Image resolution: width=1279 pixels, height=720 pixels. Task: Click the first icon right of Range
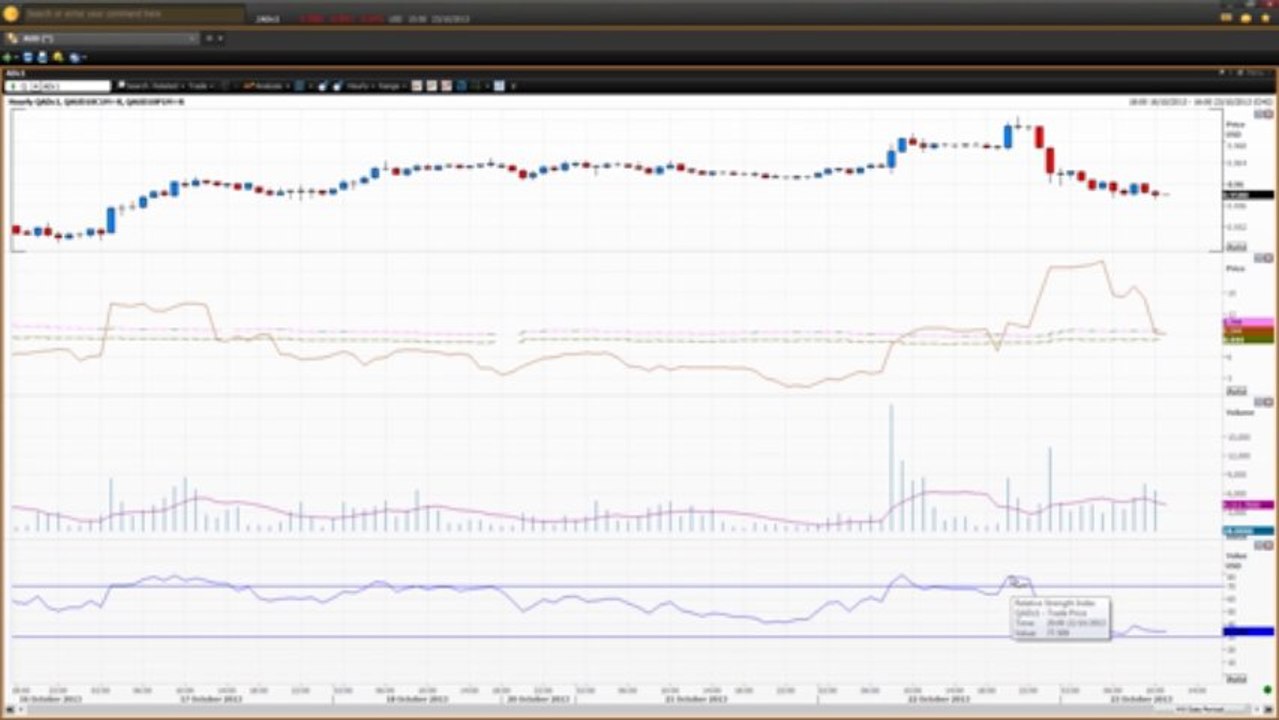pos(416,86)
